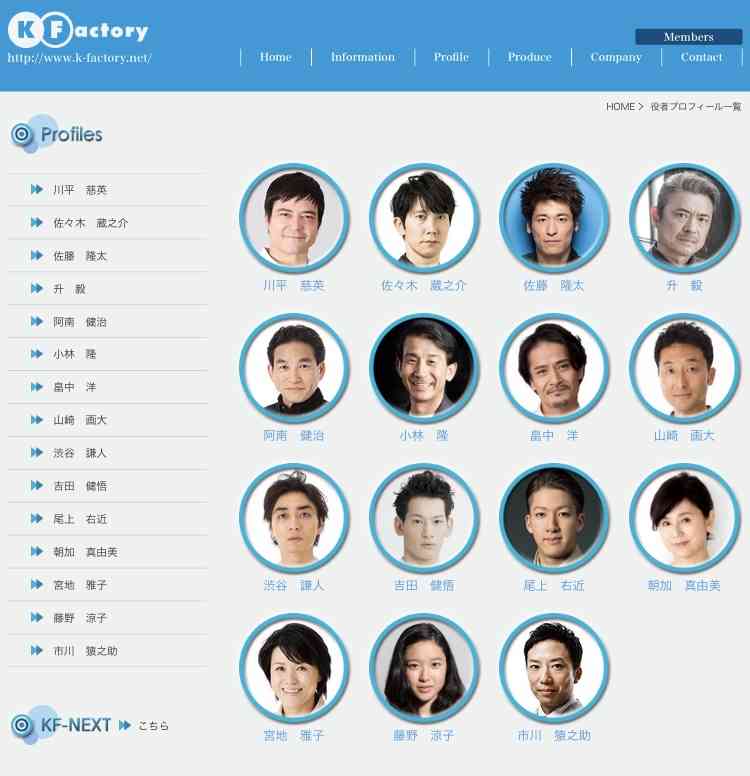The width and height of the screenshot is (750, 776).
Task: Click the arrow icon next to 升 毅
Action: pos(37,289)
